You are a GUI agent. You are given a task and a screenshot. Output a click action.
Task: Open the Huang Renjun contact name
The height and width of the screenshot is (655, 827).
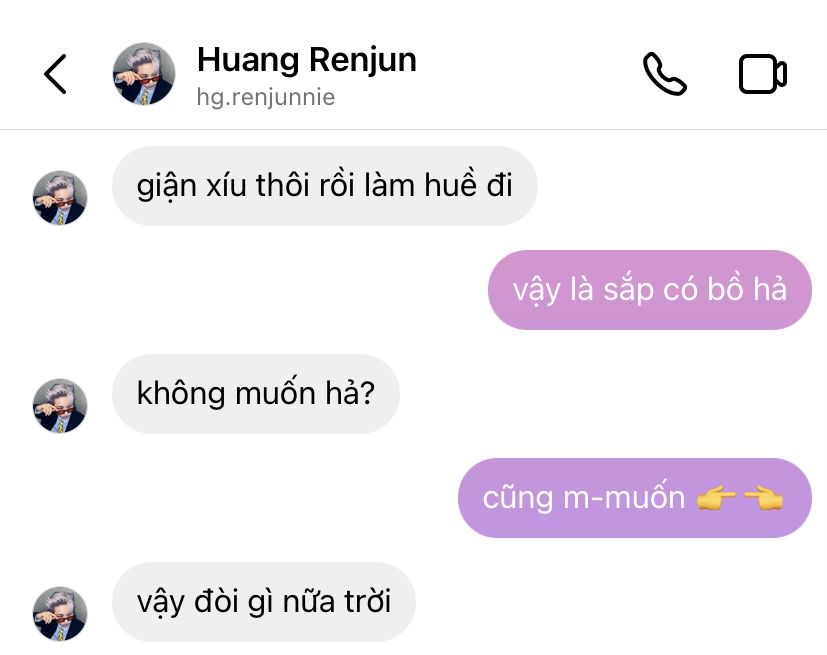click(306, 60)
